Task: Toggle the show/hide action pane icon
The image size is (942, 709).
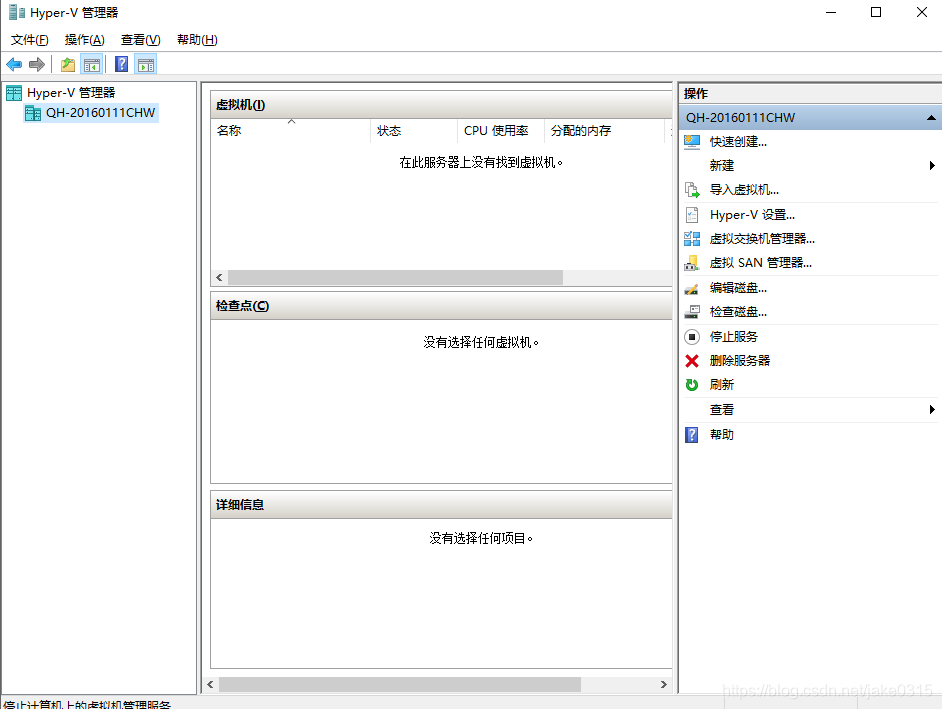Action: click(x=146, y=64)
